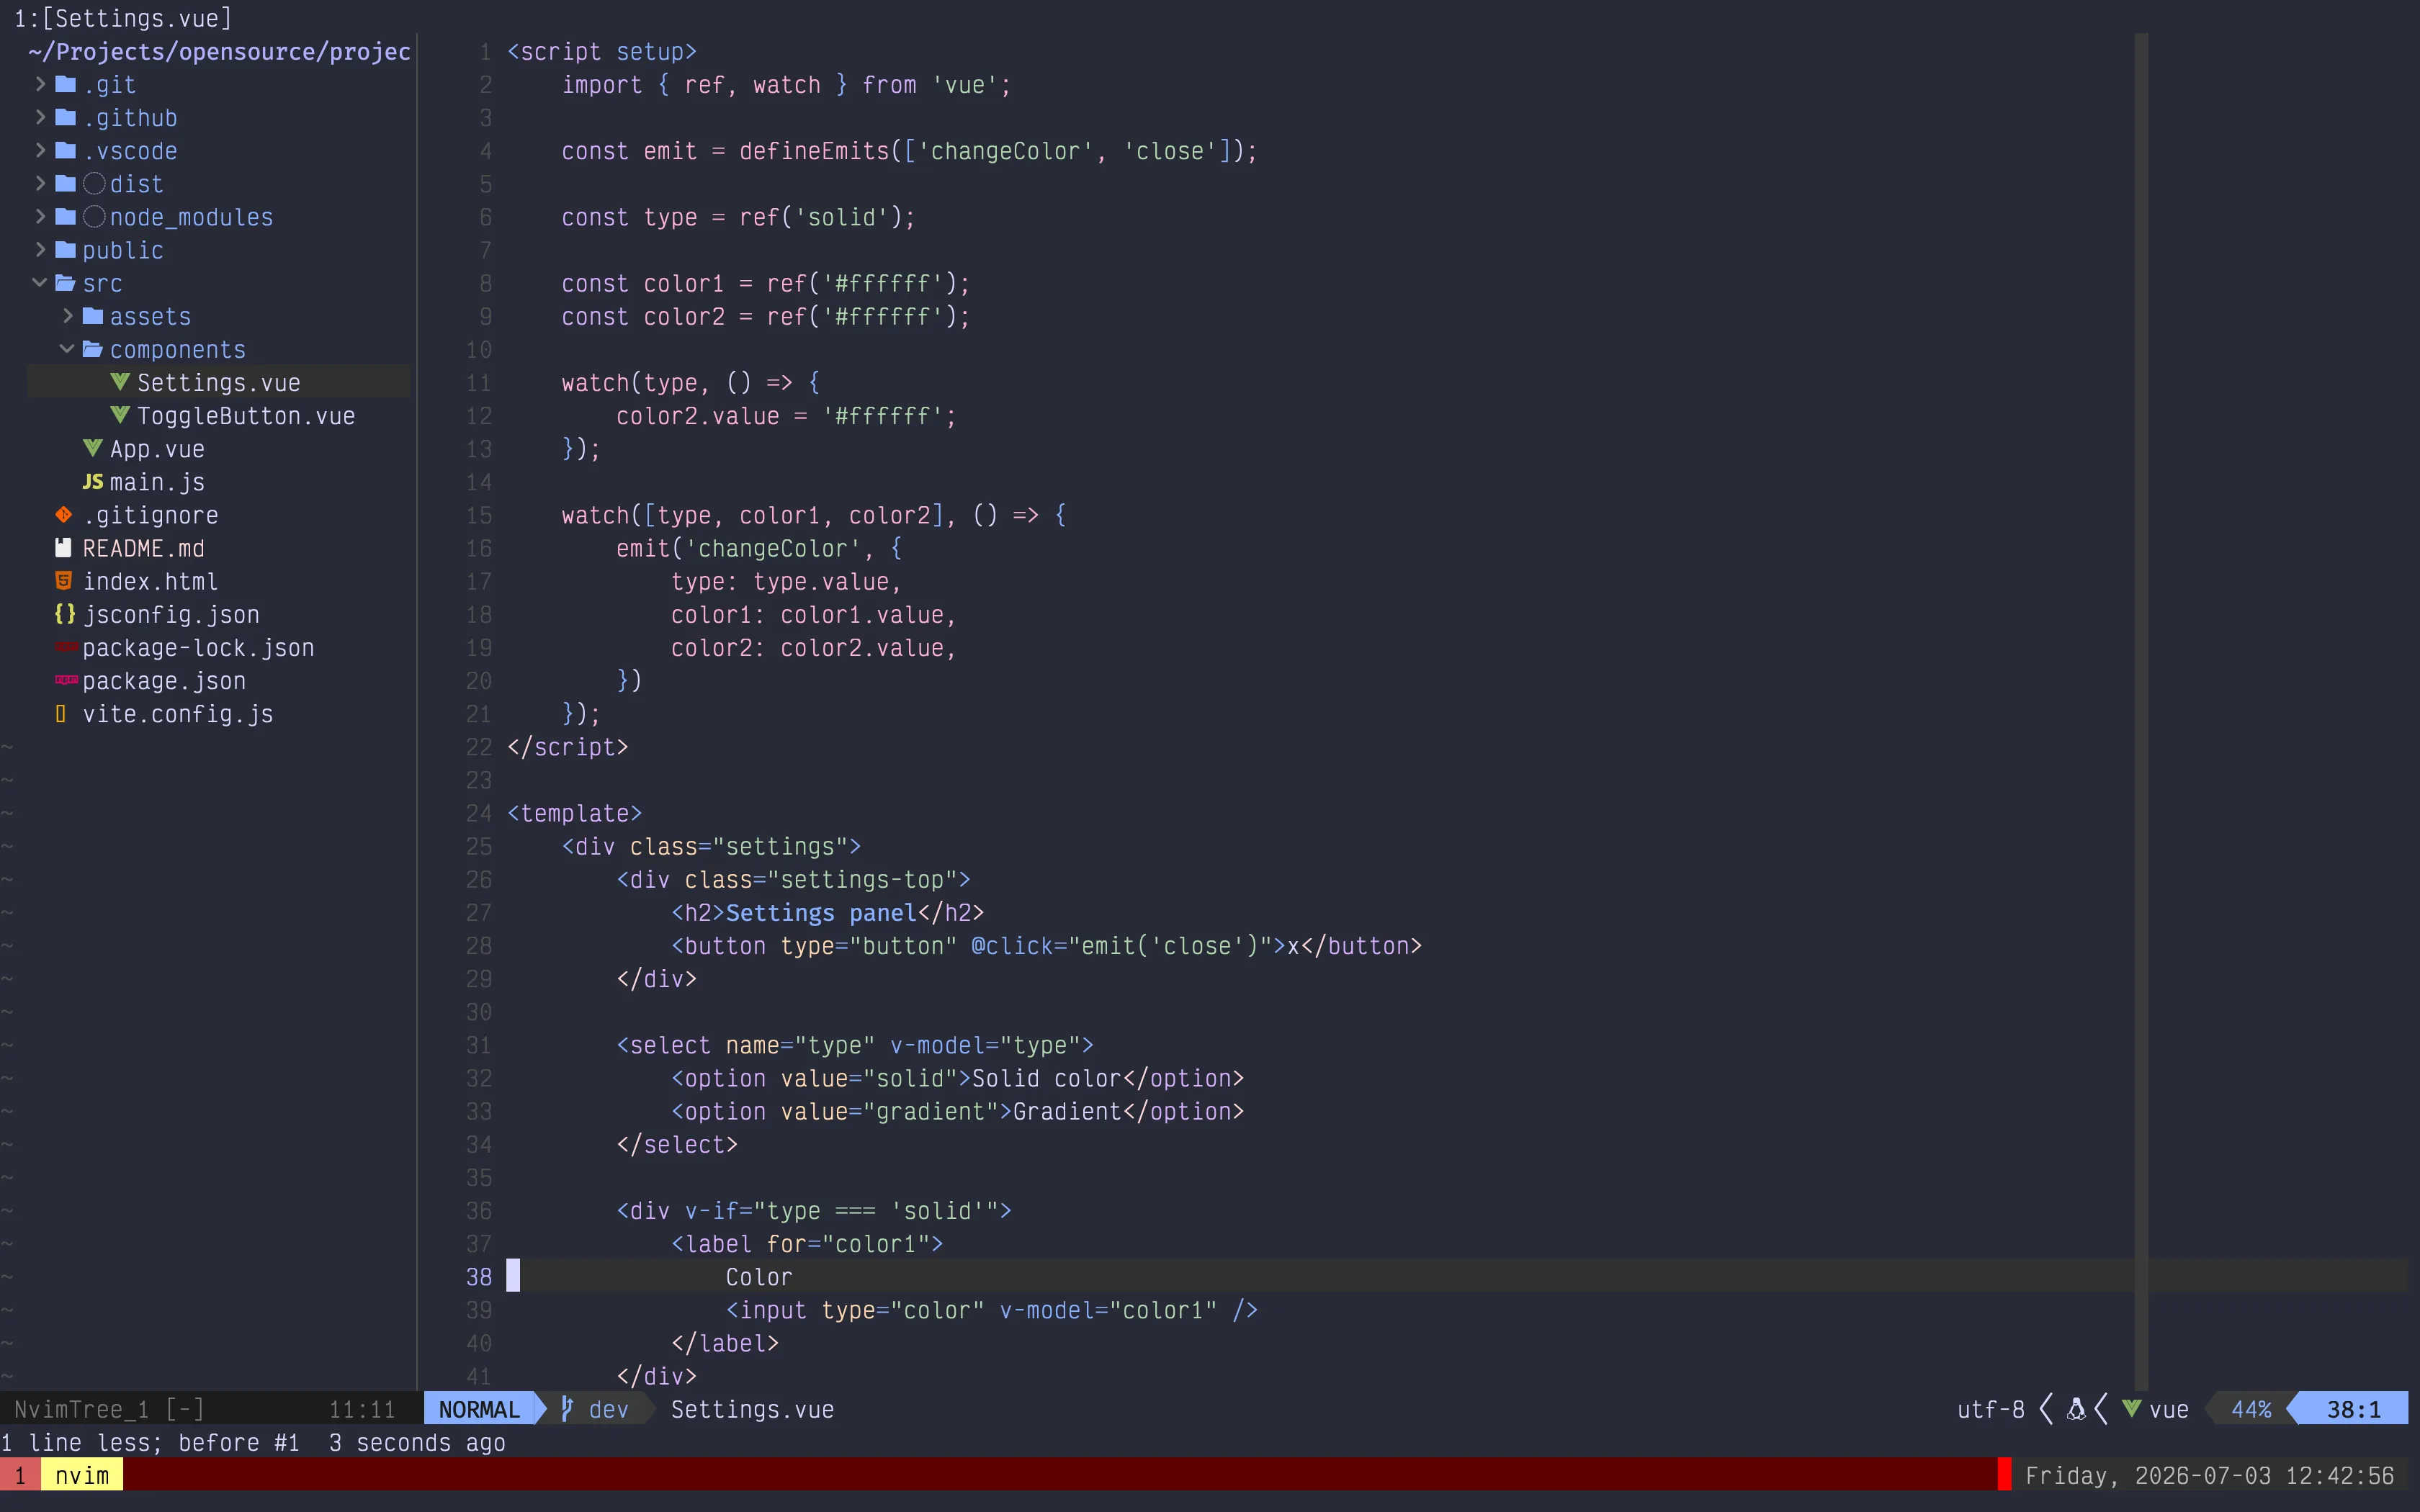2420x1512 pixels.
Task: Click the npm icon beside package.json
Action: (66, 680)
